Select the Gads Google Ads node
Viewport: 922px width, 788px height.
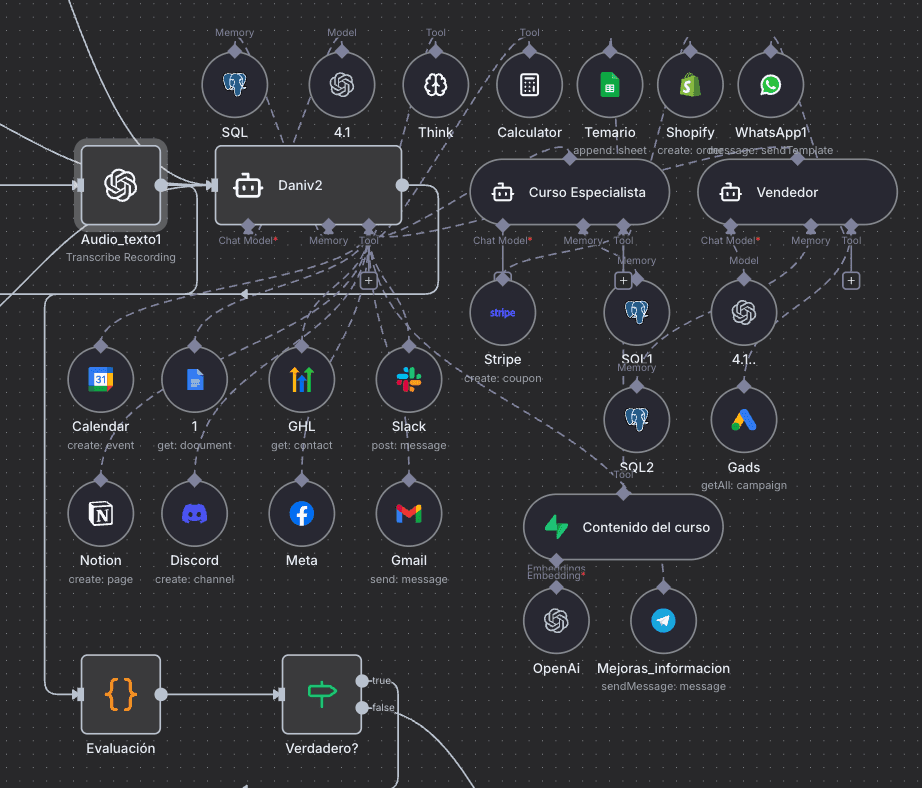pos(744,419)
